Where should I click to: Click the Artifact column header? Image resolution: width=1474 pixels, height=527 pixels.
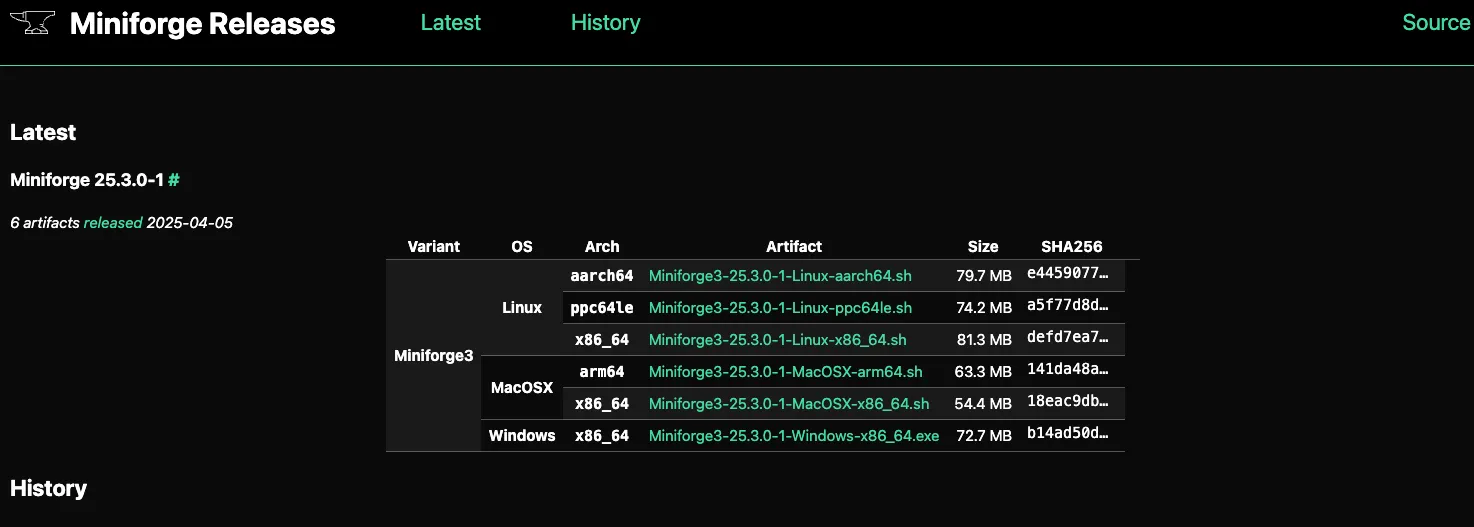pos(794,246)
